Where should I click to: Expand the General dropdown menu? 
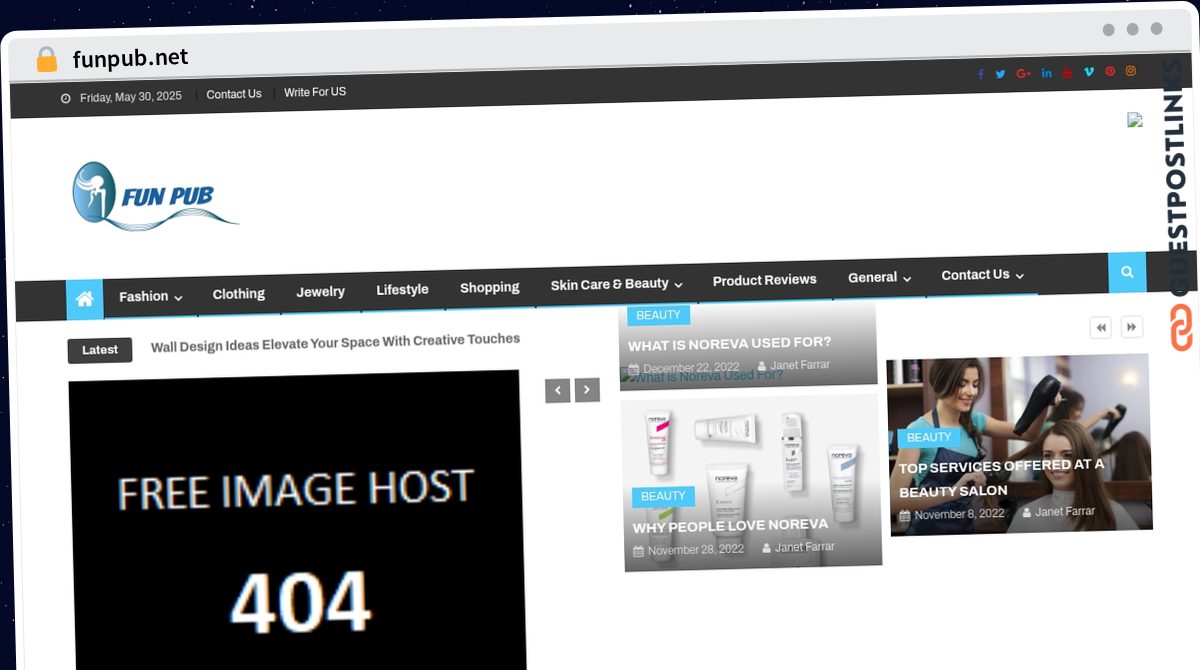tap(878, 278)
